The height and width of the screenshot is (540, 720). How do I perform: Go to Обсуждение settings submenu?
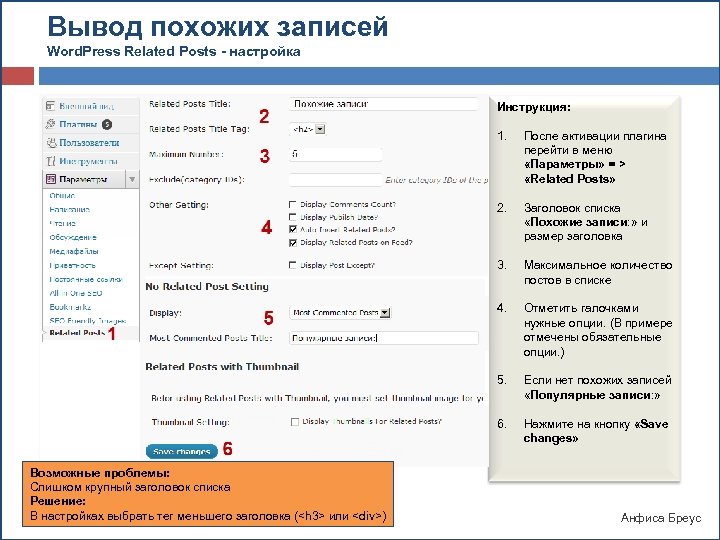coord(73,237)
